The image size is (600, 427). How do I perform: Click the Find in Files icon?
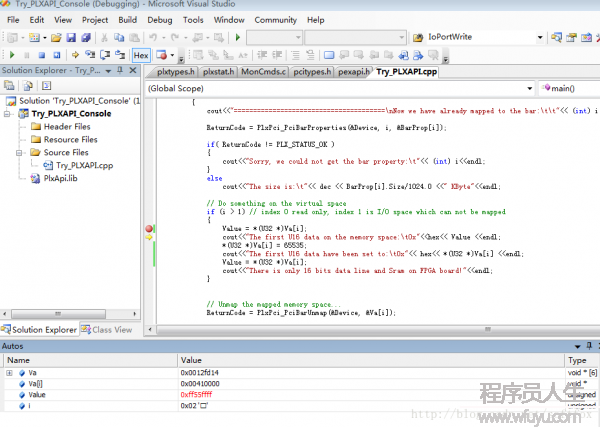(x=418, y=37)
